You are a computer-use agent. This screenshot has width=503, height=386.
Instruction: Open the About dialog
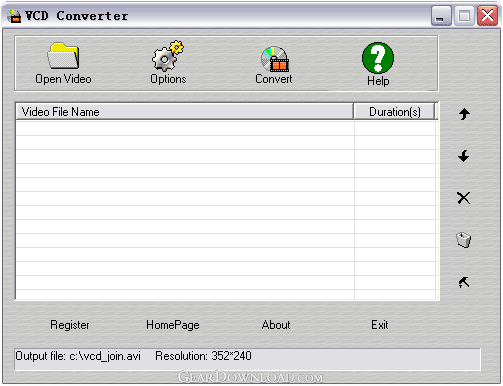pyautogui.click(x=276, y=325)
